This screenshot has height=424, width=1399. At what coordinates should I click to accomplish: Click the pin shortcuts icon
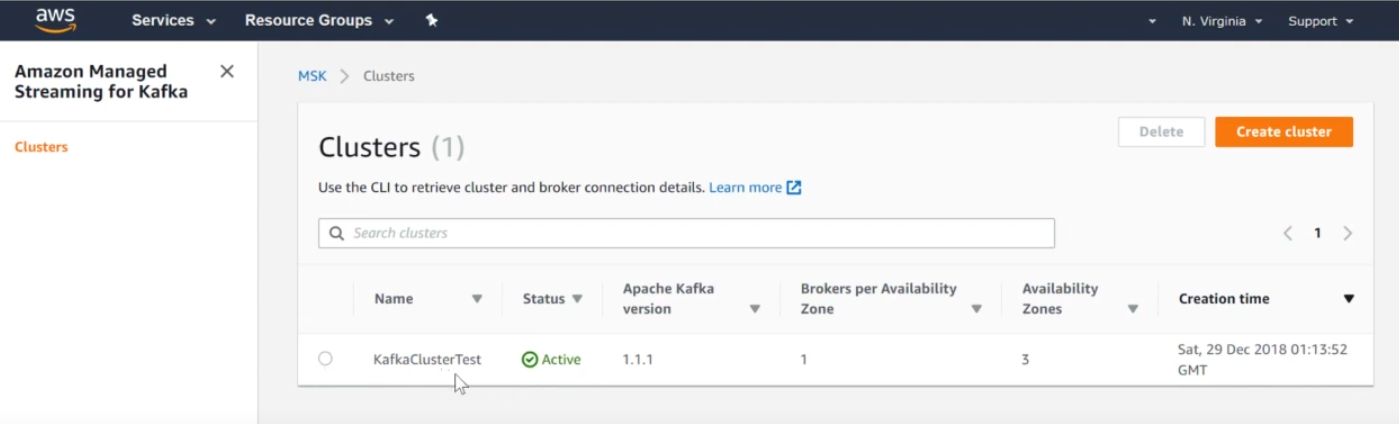[x=432, y=20]
